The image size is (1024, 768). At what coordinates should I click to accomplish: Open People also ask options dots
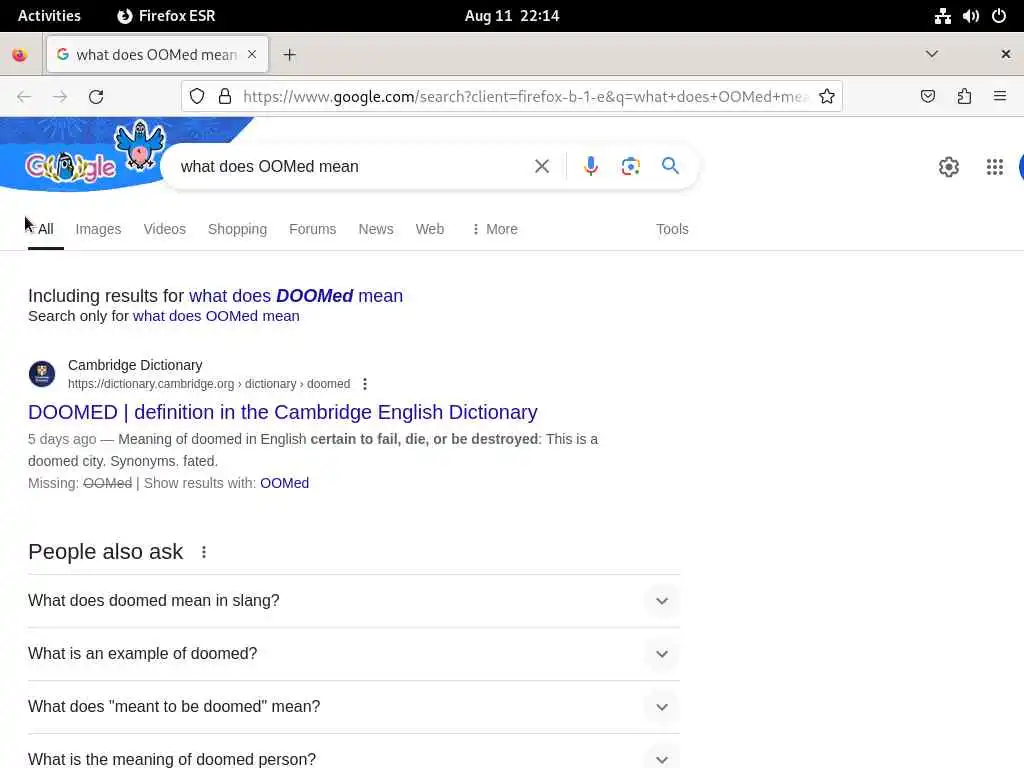(x=204, y=552)
